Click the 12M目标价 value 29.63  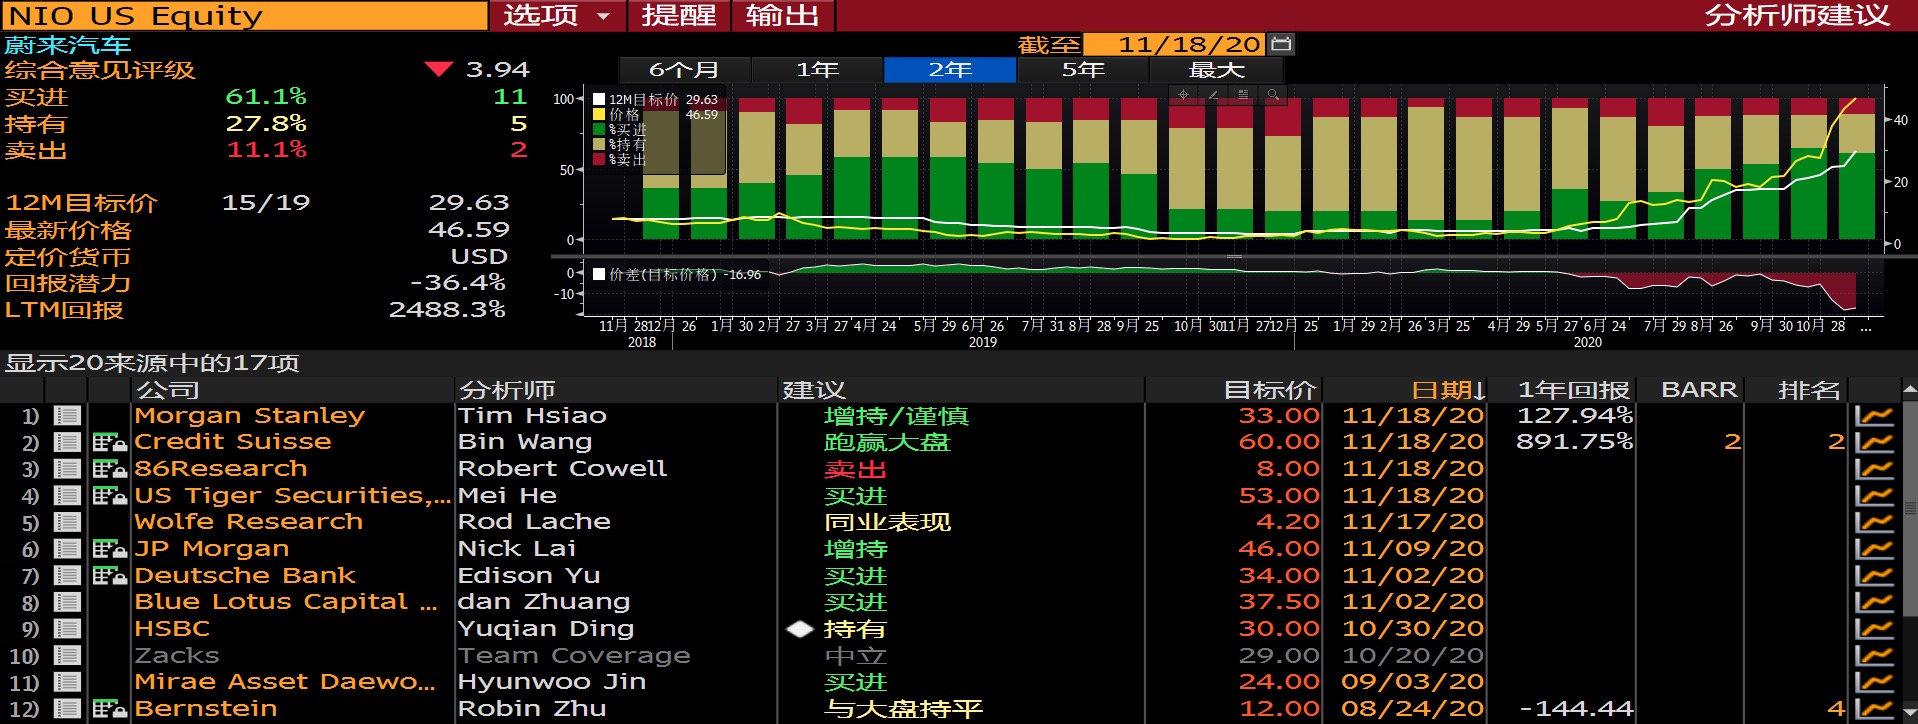click(x=469, y=203)
